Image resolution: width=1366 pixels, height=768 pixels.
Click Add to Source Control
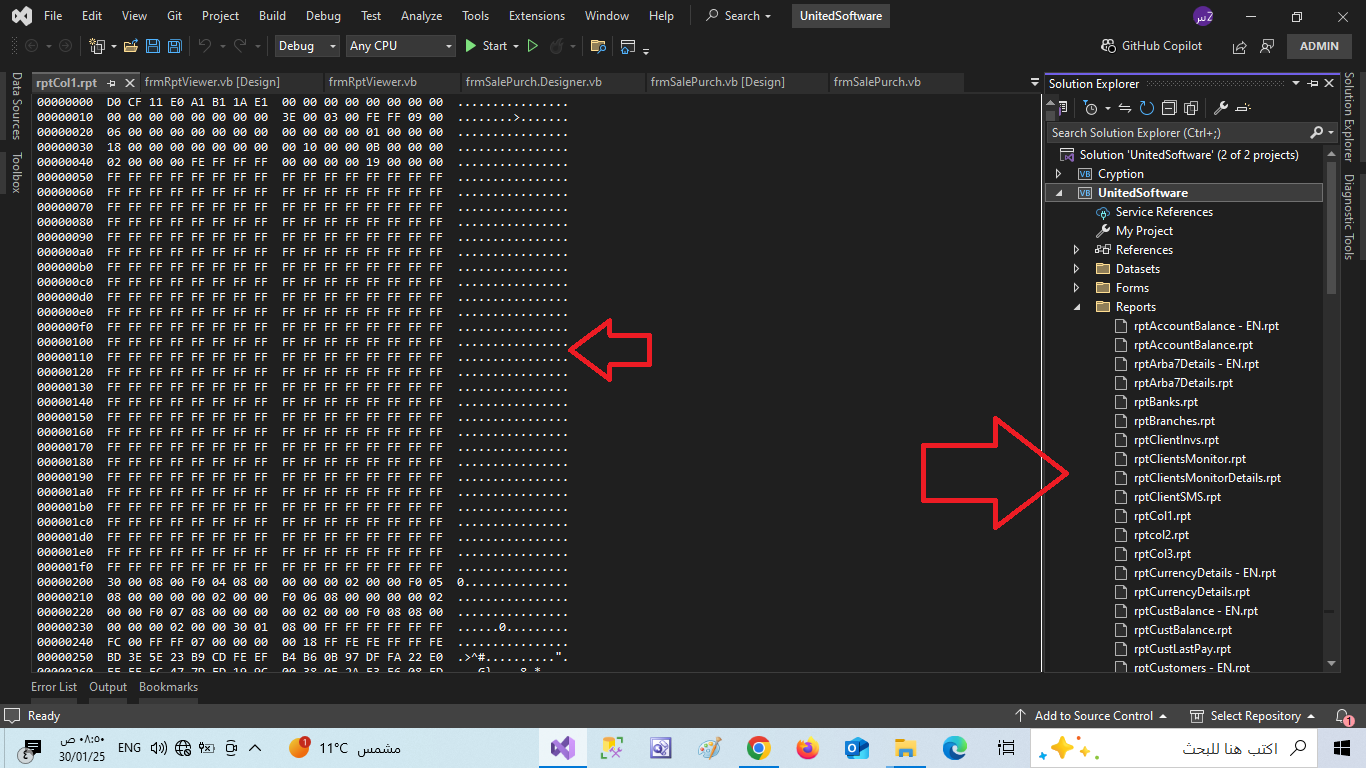pyautogui.click(x=1091, y=716)
